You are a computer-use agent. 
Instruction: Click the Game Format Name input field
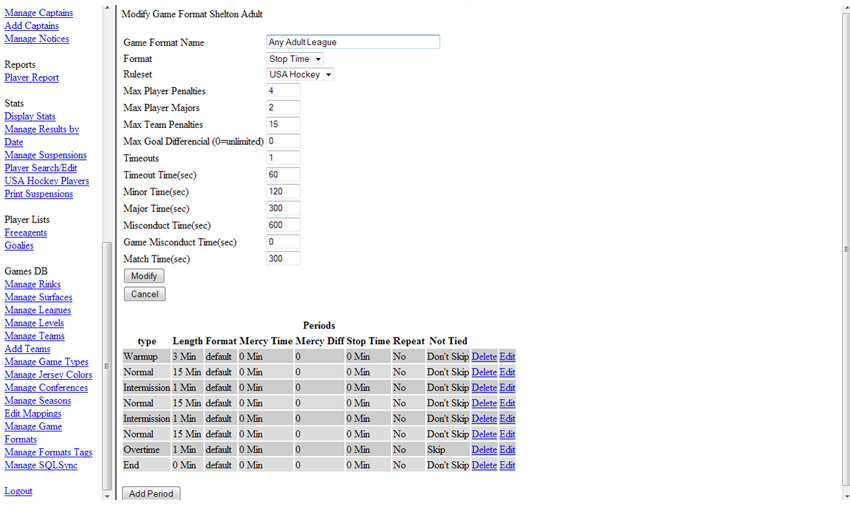click(353, 42)
